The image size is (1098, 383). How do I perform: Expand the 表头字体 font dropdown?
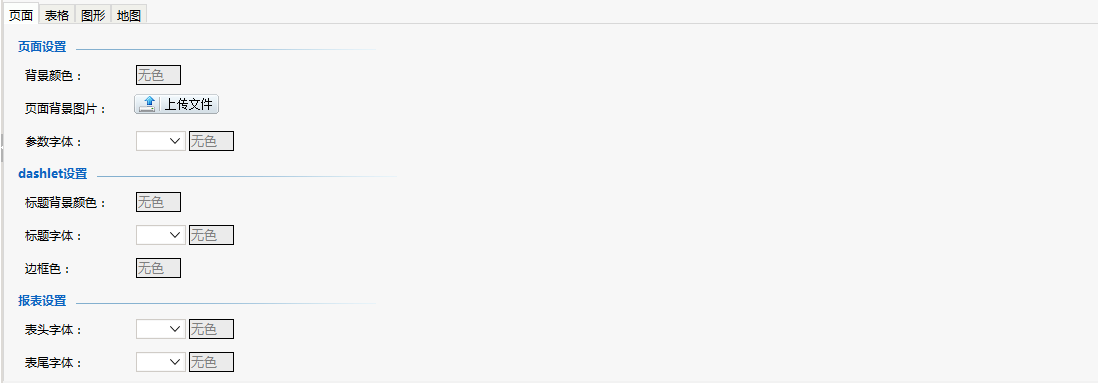pyautogui.click(x=161, y=329)
